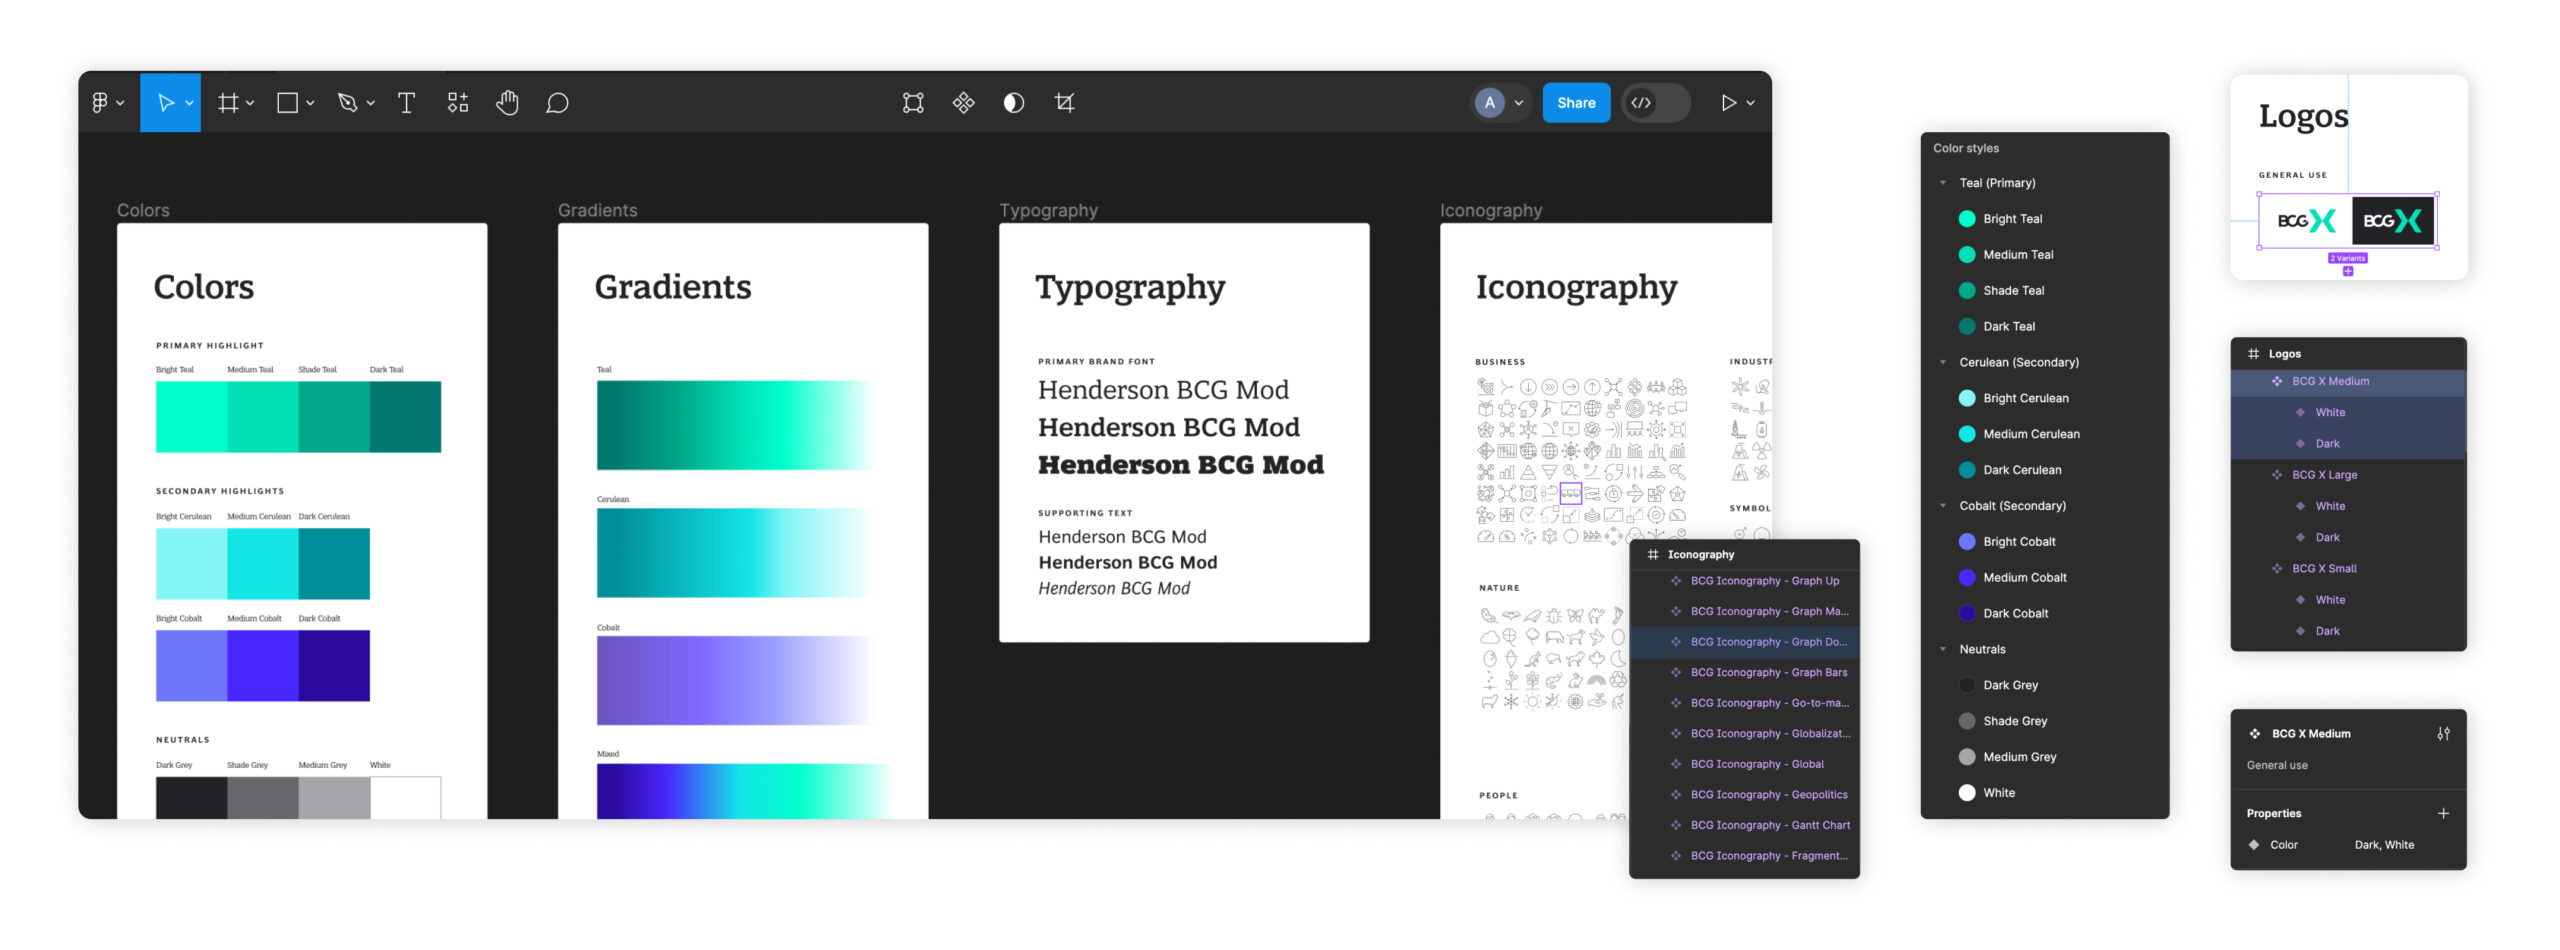The image size is (2560, 950).
Task: Open the Resources components tool
Action: pos(457,103)
